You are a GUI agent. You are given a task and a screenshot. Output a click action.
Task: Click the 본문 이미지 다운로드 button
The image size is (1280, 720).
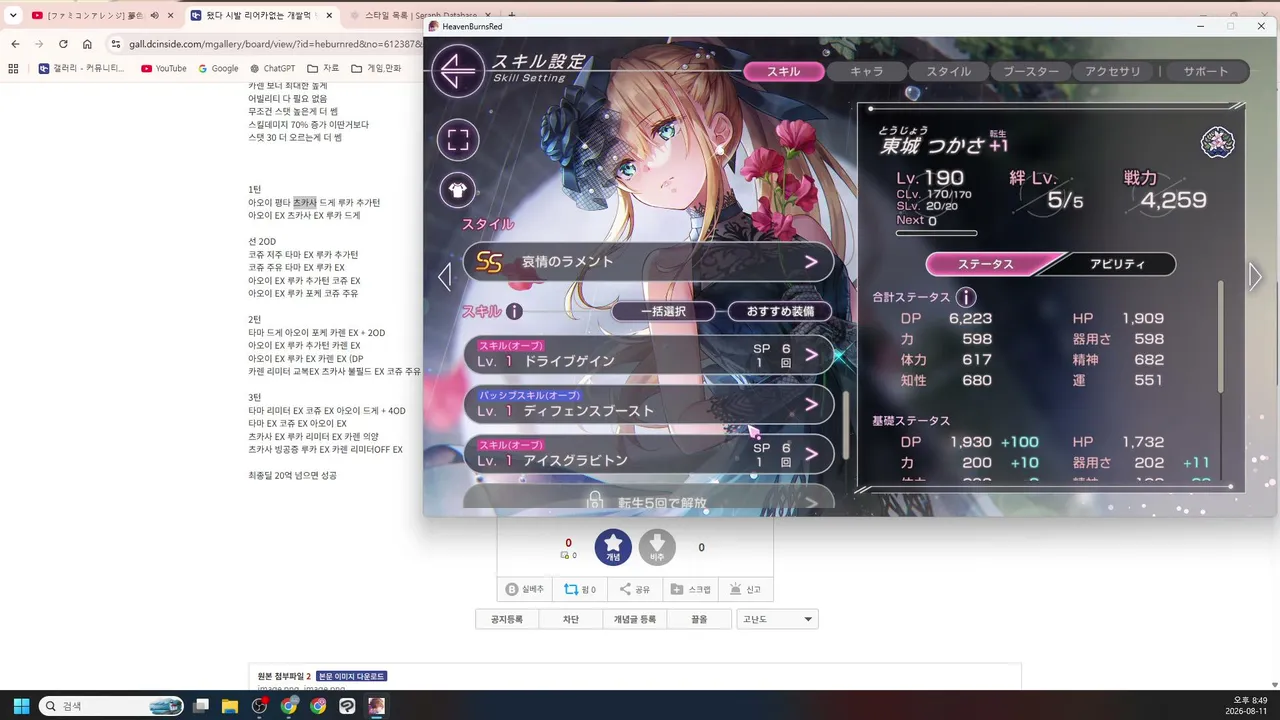352,676
